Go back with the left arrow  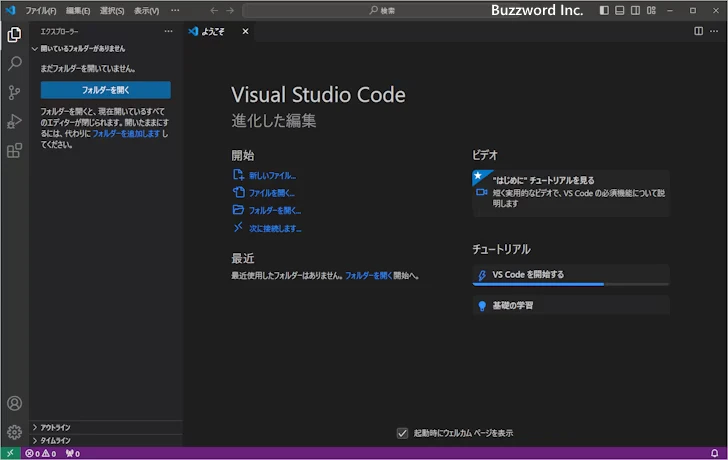point(214,10)
